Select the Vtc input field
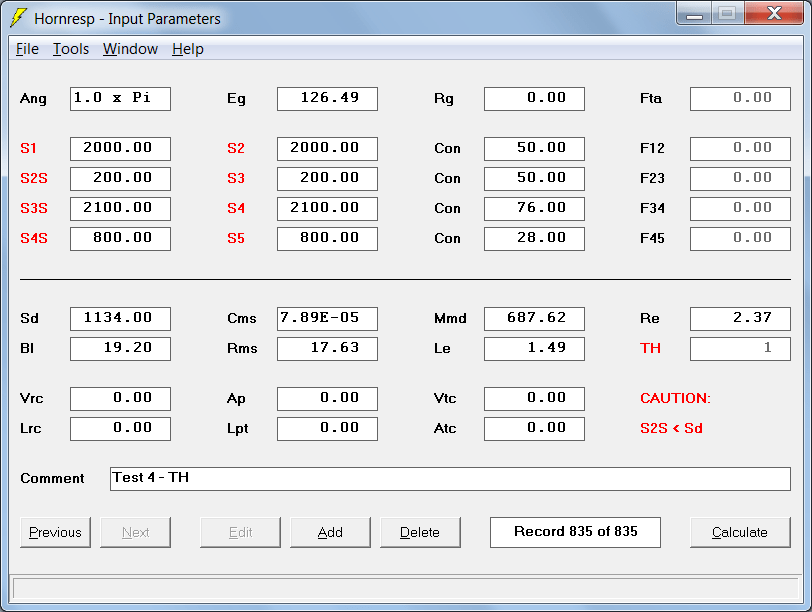This screenshot has width=812, height=612. pyautogui.click(x=534, y=399)
